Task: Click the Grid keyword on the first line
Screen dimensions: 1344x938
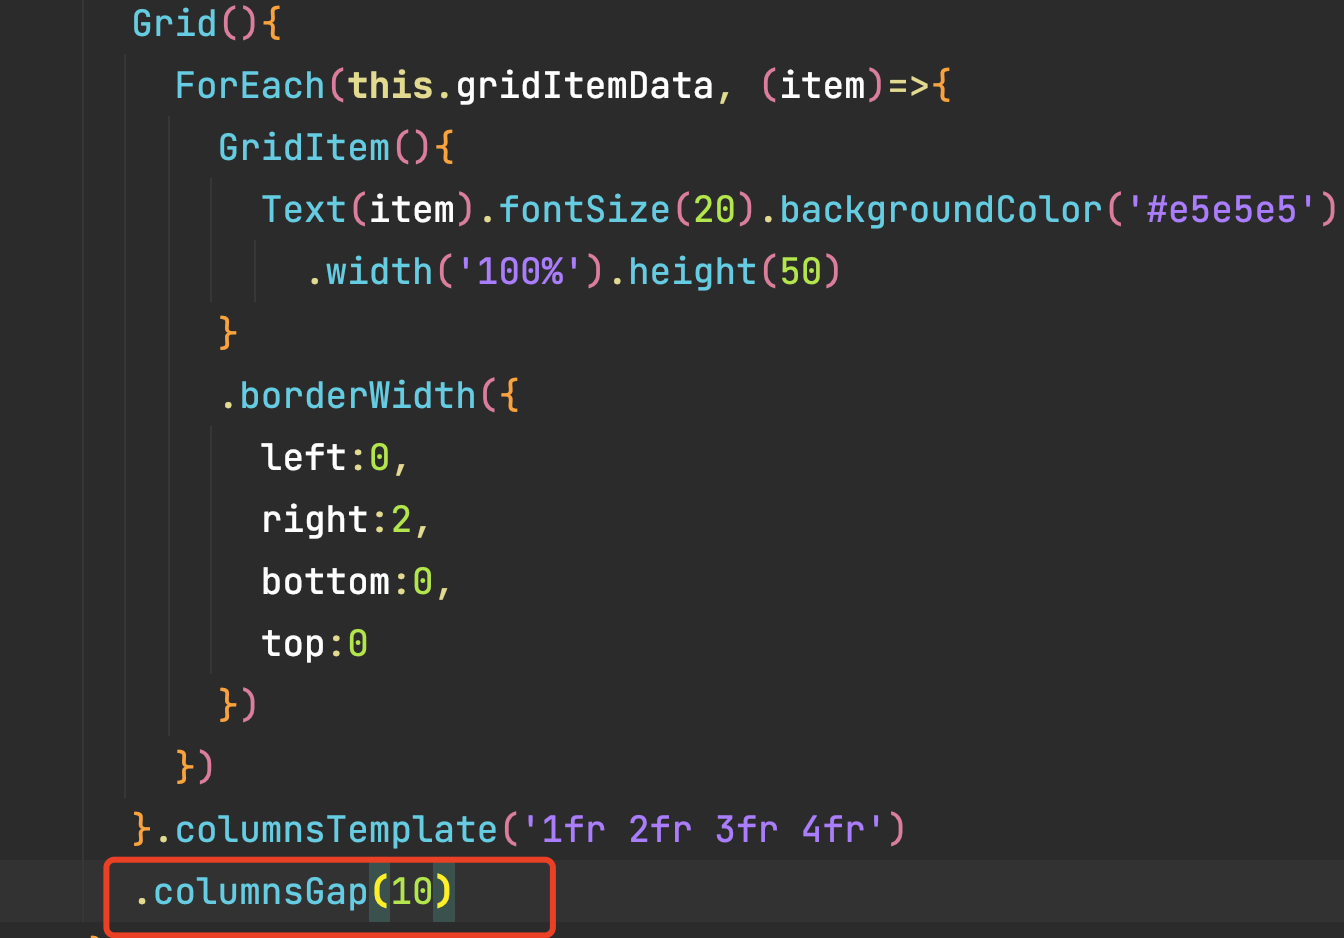Action: tap(174, 23)
